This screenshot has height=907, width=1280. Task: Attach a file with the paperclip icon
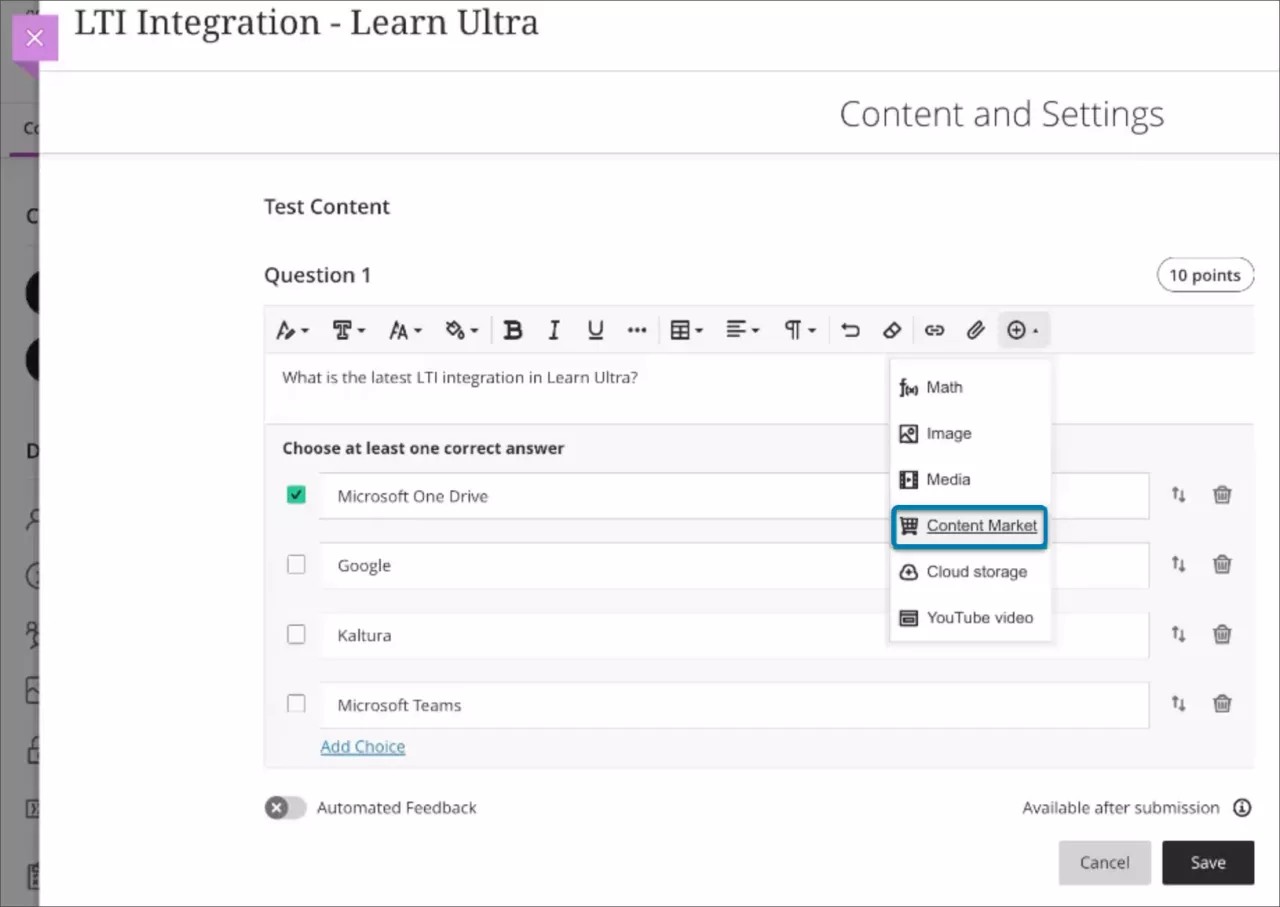976,329
